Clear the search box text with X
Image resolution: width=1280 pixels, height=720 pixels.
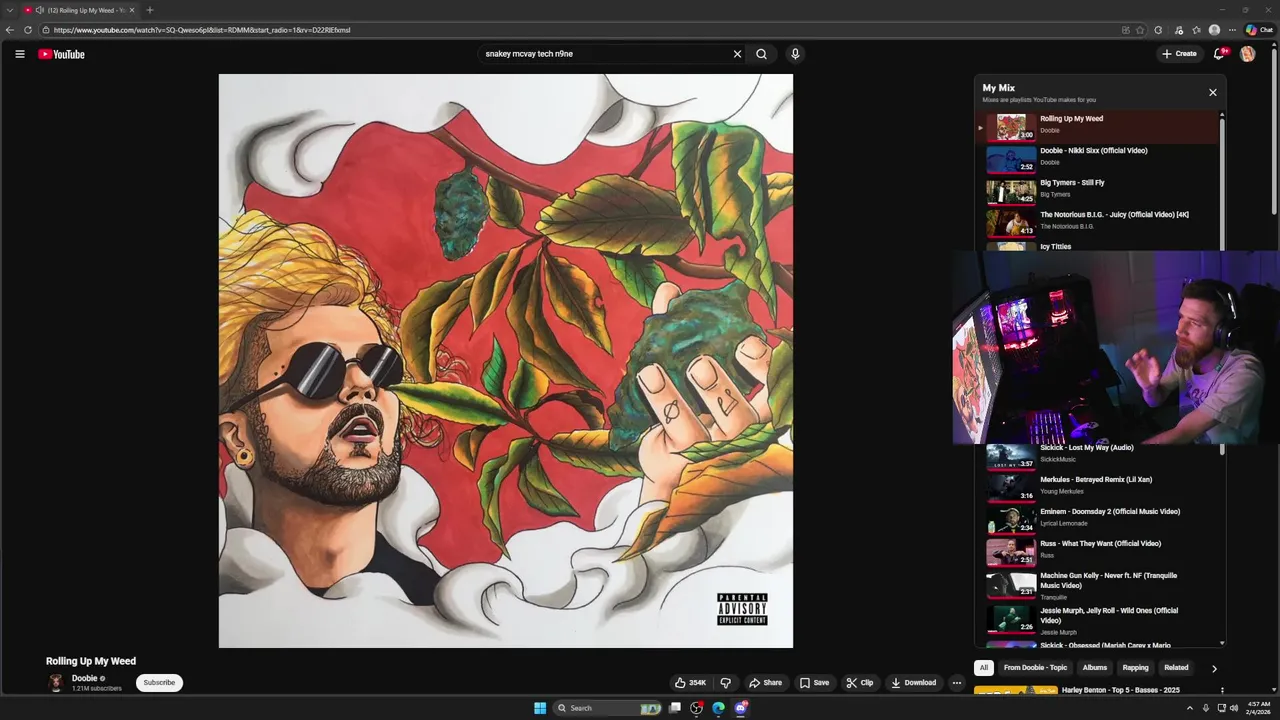coord(738,54)
